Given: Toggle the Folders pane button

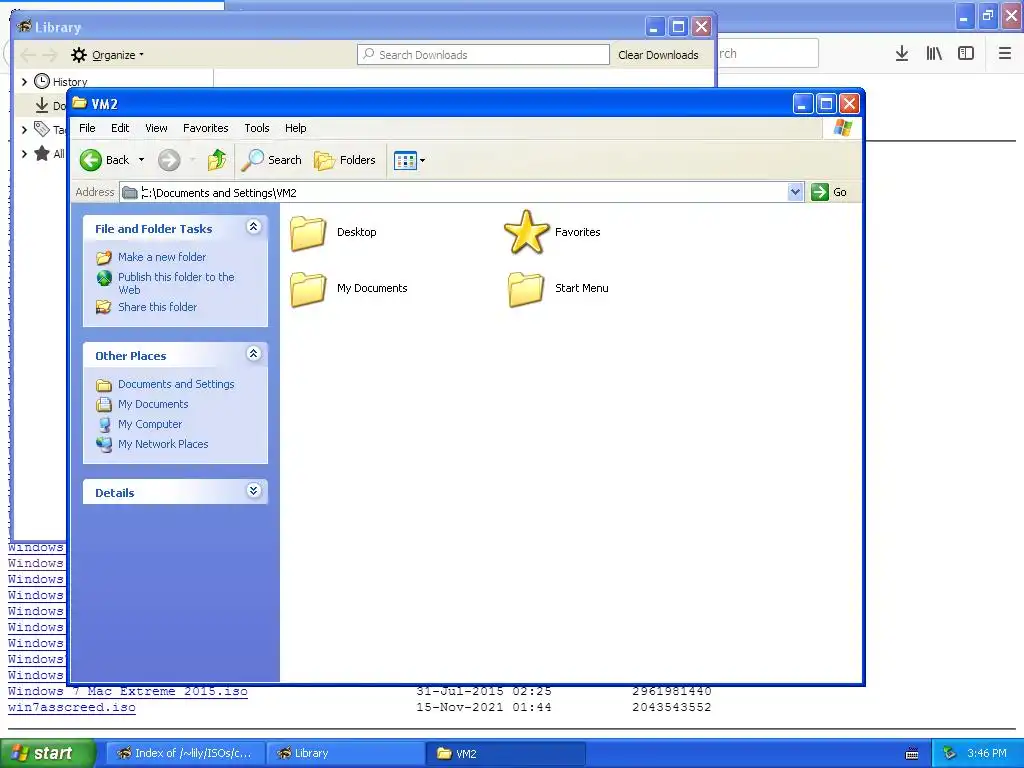Looking at the screenshot, I should (345, 160).
